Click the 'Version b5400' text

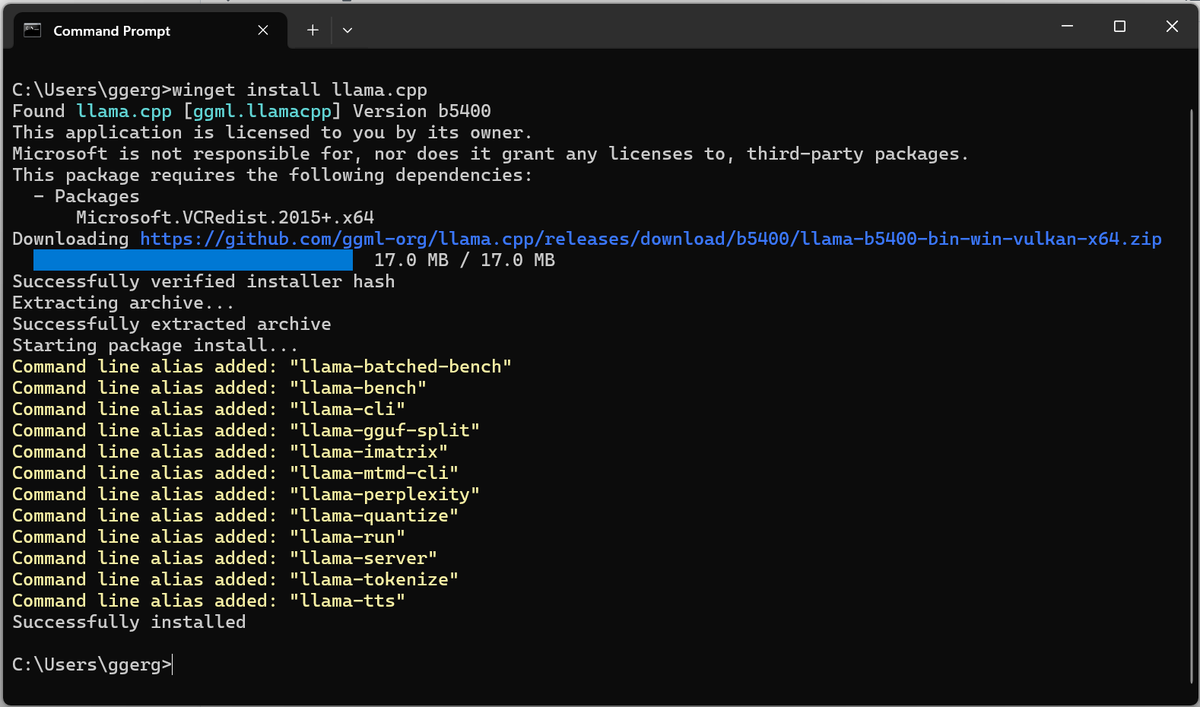coord(422,111)
